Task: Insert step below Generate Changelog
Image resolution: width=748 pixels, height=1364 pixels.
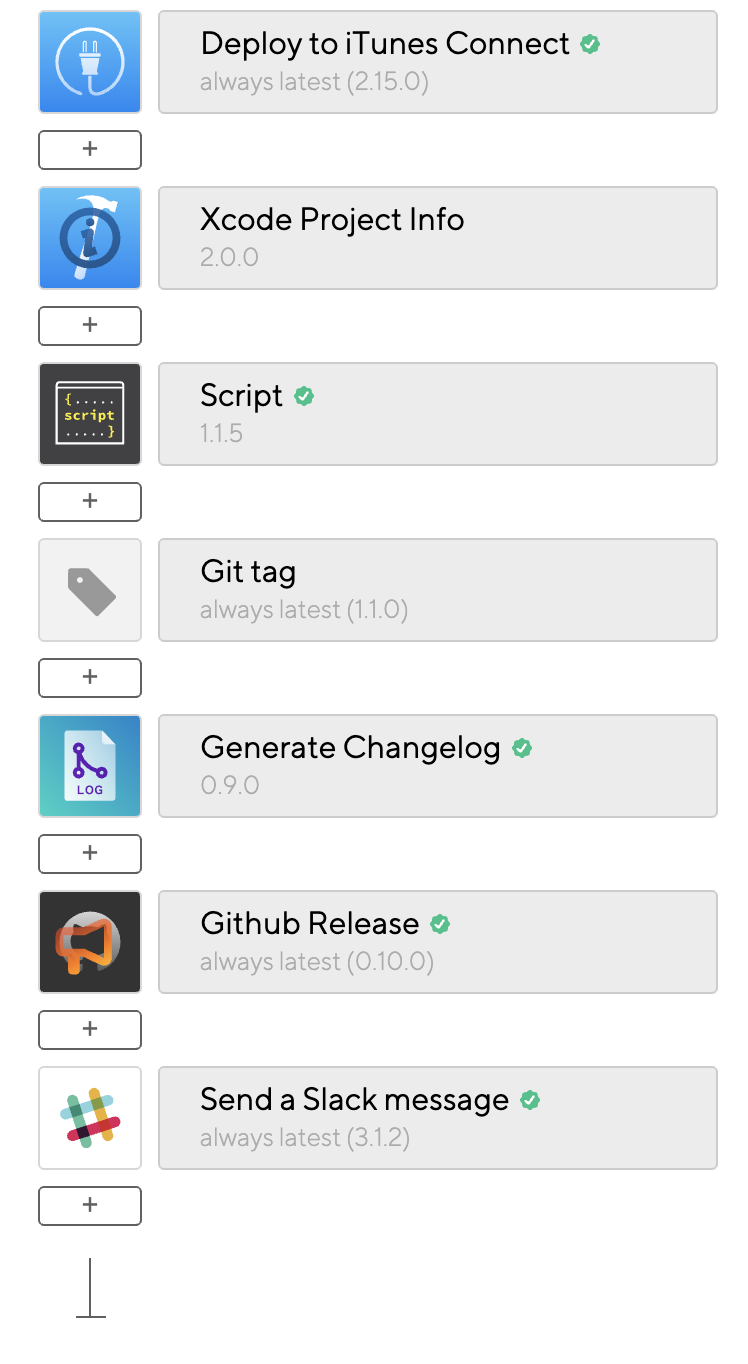Action: click(x=90, y=854)
